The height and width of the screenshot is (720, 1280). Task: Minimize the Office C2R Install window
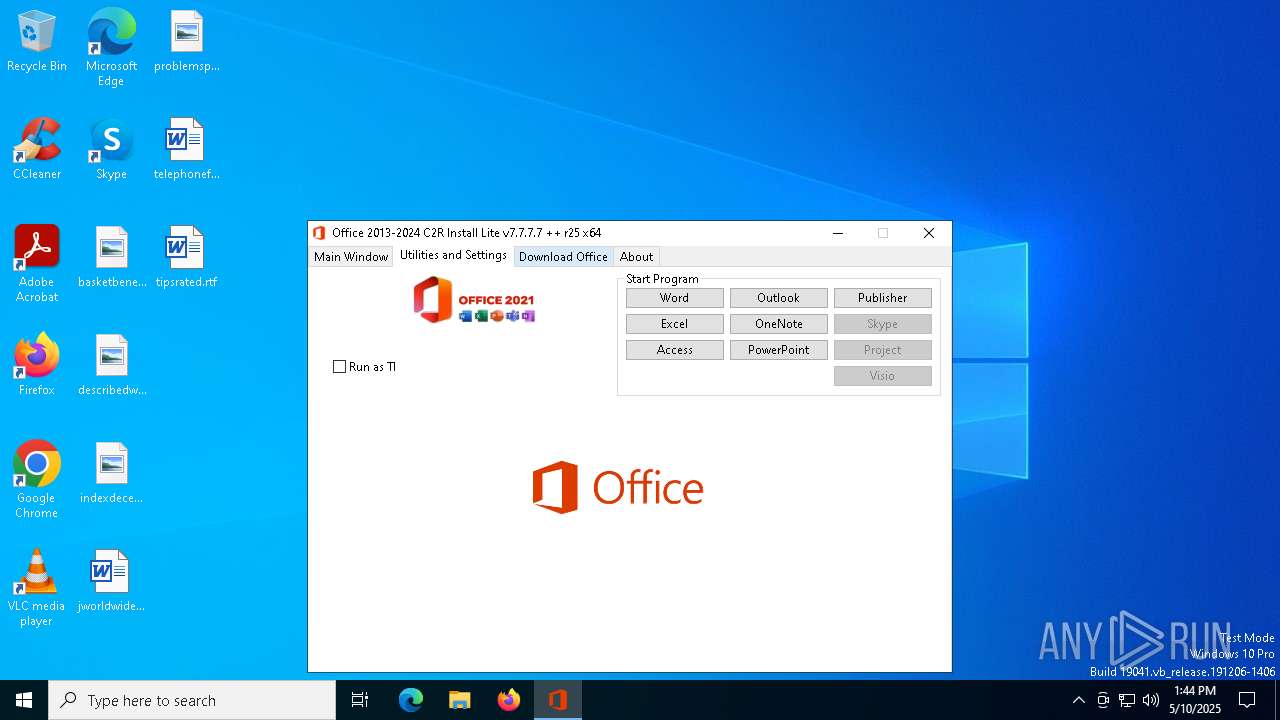(838, 233)
